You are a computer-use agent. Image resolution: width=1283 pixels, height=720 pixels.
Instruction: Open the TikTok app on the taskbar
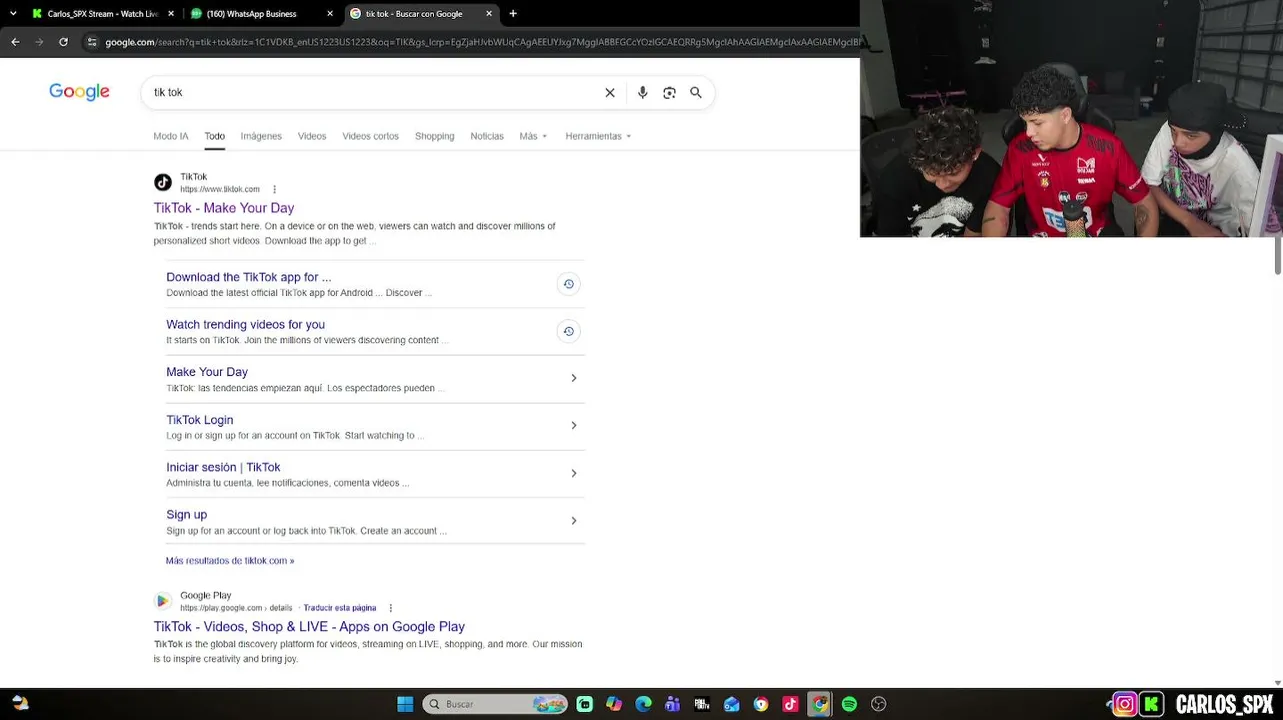[790, 704]
